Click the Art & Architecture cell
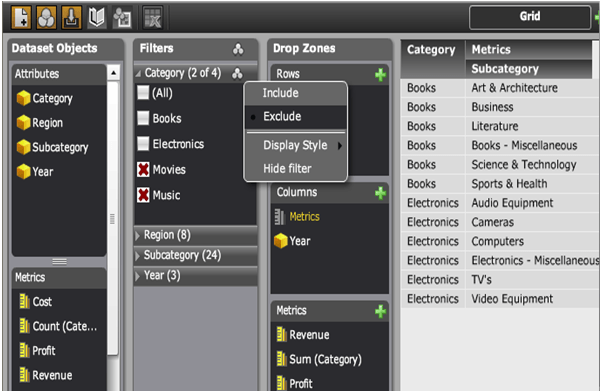The height and width of the screenshot is (391, 602). coord(532,88)
